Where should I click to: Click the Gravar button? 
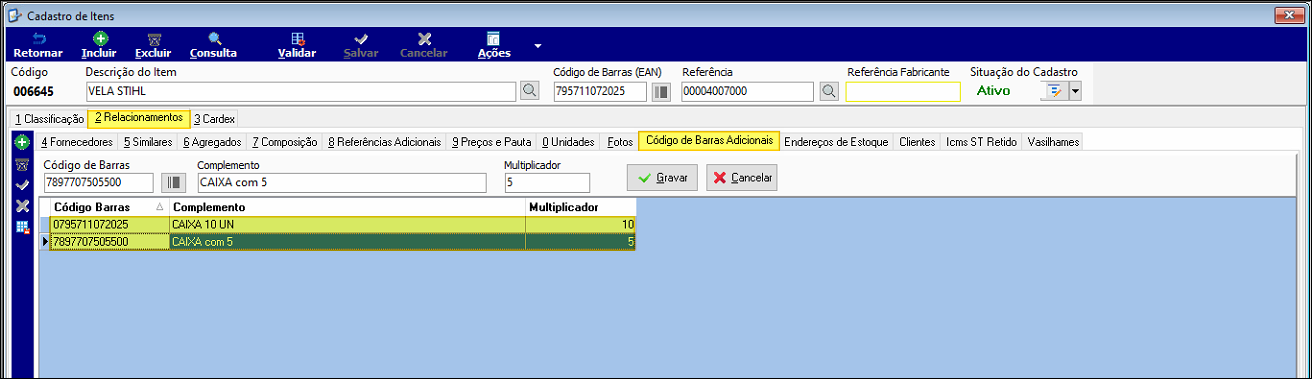tap(662, 177)
